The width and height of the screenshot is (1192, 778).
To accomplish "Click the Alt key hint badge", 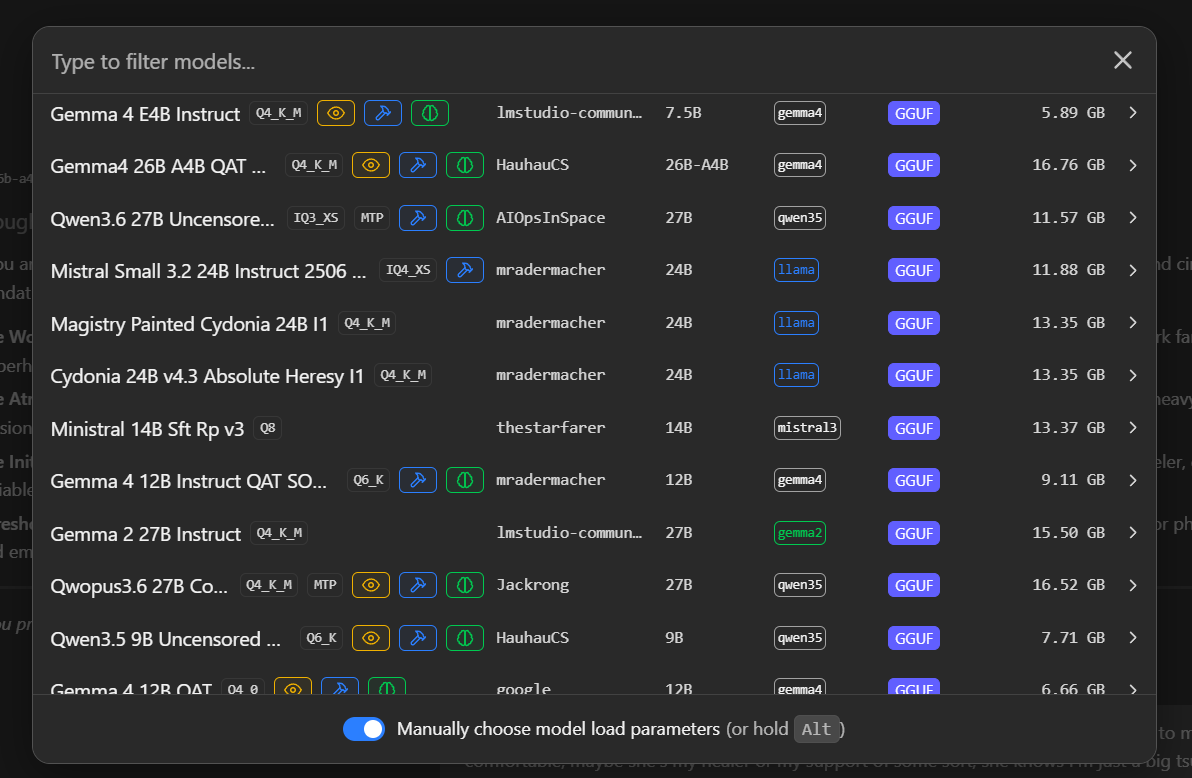I will [x=816, y=729].
